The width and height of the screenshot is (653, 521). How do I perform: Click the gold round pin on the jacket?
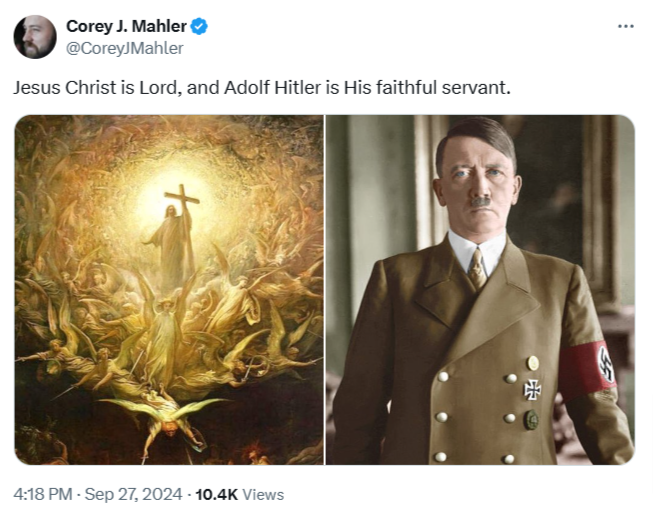pos(533,363)
